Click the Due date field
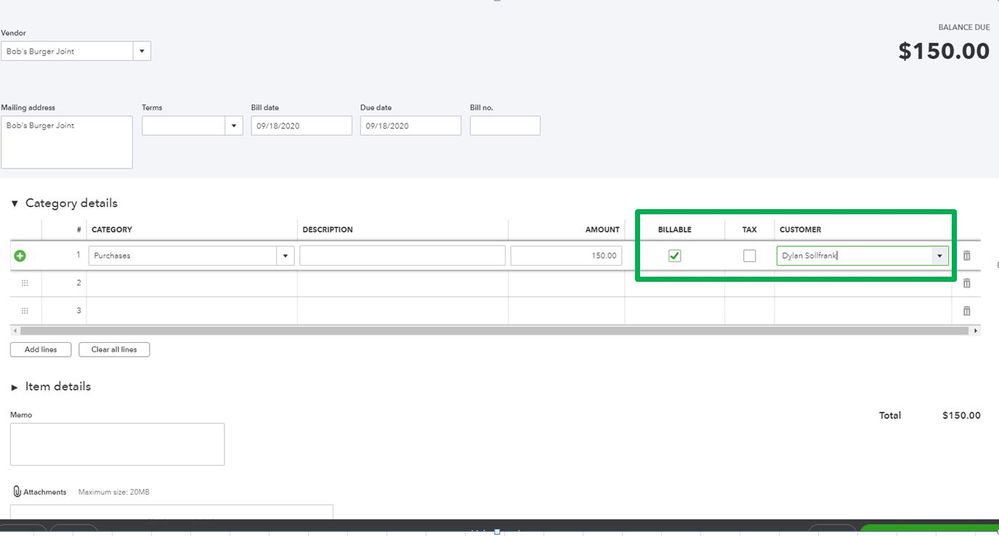Image resolution: width=999 pixels, height=536 pixels. pyautogui.click(x=410, y=126)
